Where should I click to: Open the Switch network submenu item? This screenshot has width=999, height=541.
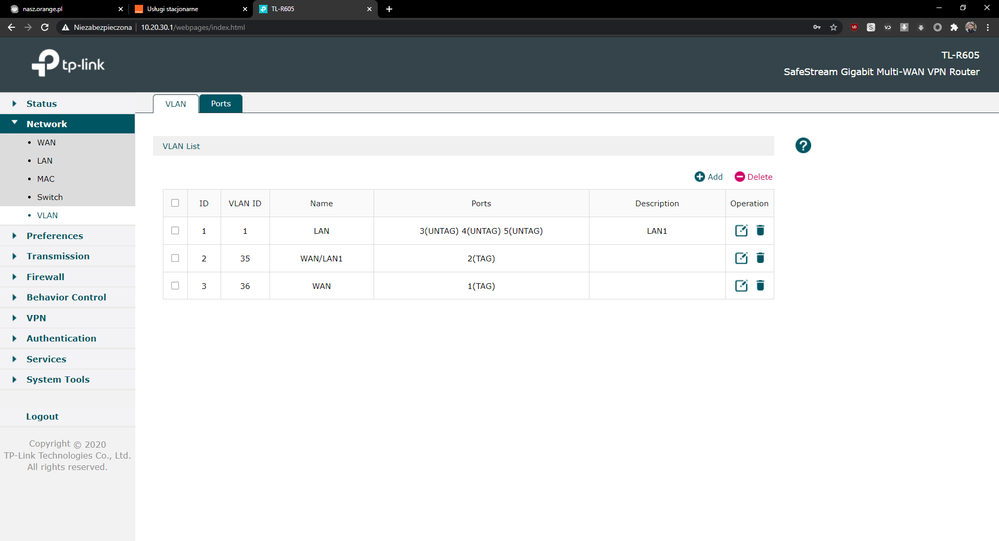click(x=49, y=197)
